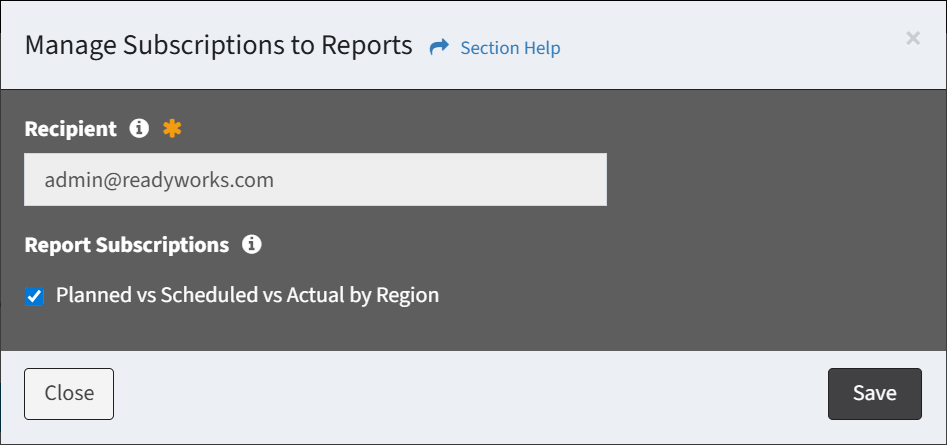Screen dimensions: 947x445
Task: Open the Section Help link
Action: click(x=510, y=48)
